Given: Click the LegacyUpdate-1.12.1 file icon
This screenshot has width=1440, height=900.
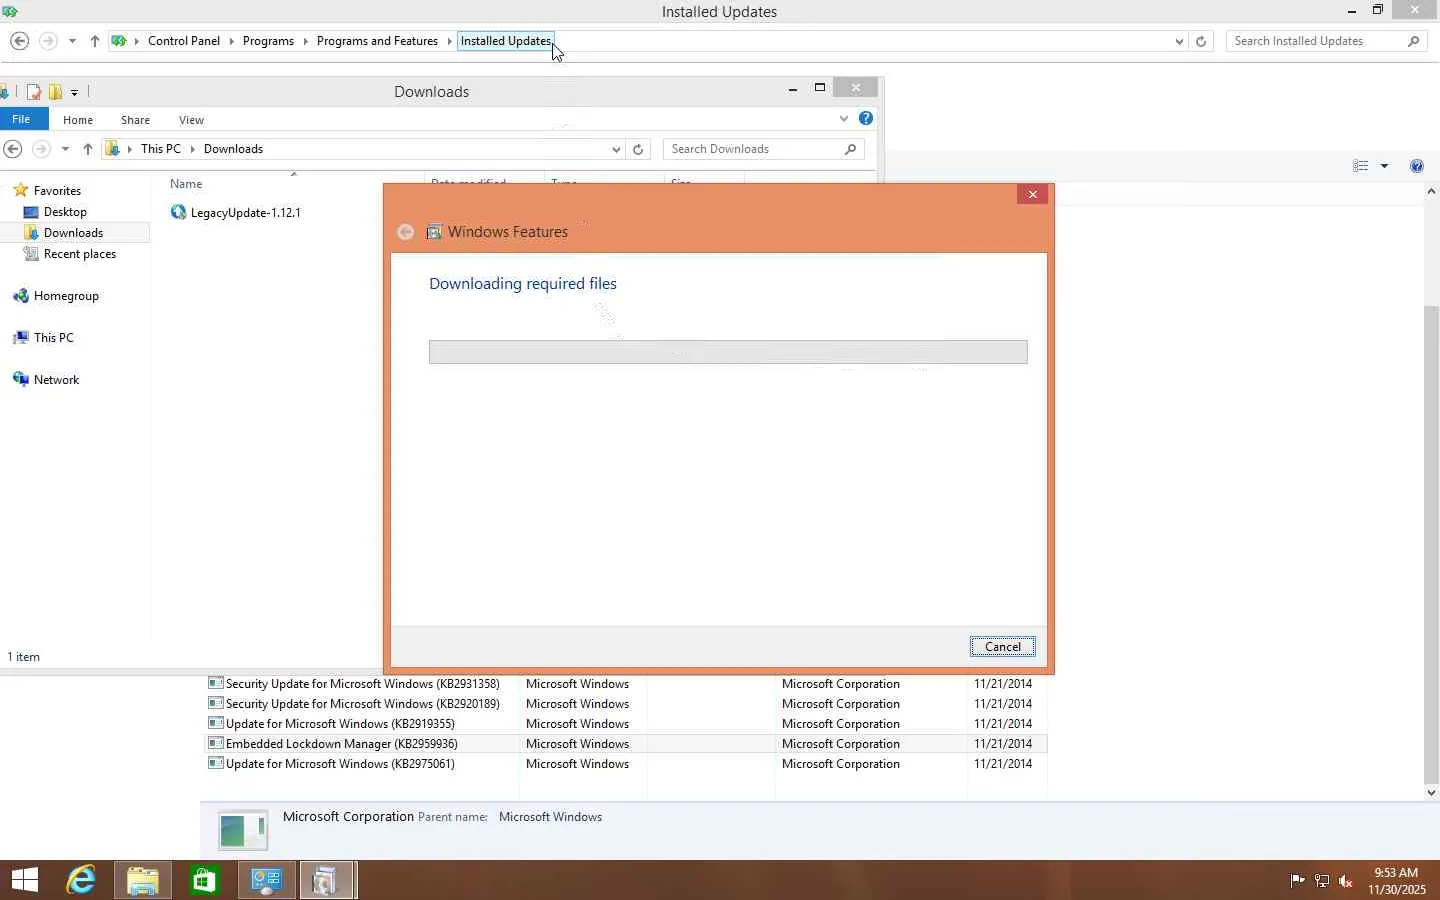Looking at the screenshot, I should coord(178,212).
